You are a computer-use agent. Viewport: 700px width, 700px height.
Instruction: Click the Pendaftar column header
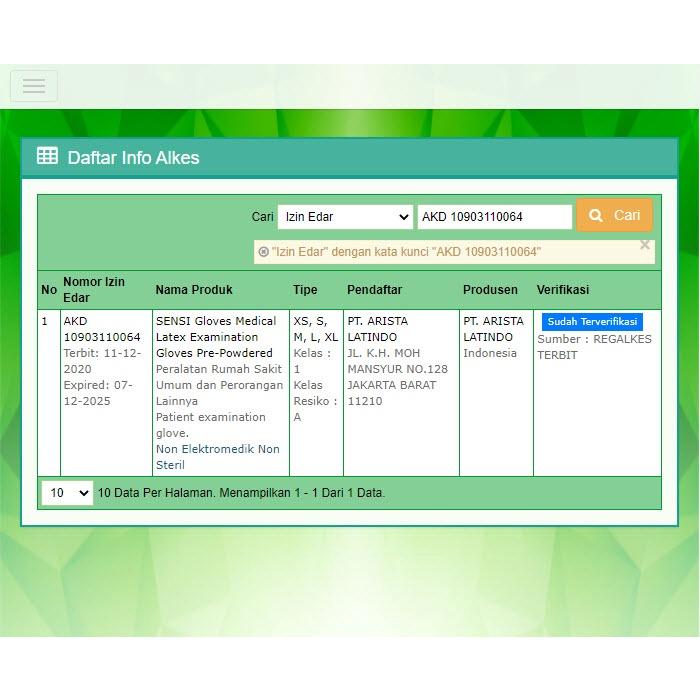click(374, 290)
